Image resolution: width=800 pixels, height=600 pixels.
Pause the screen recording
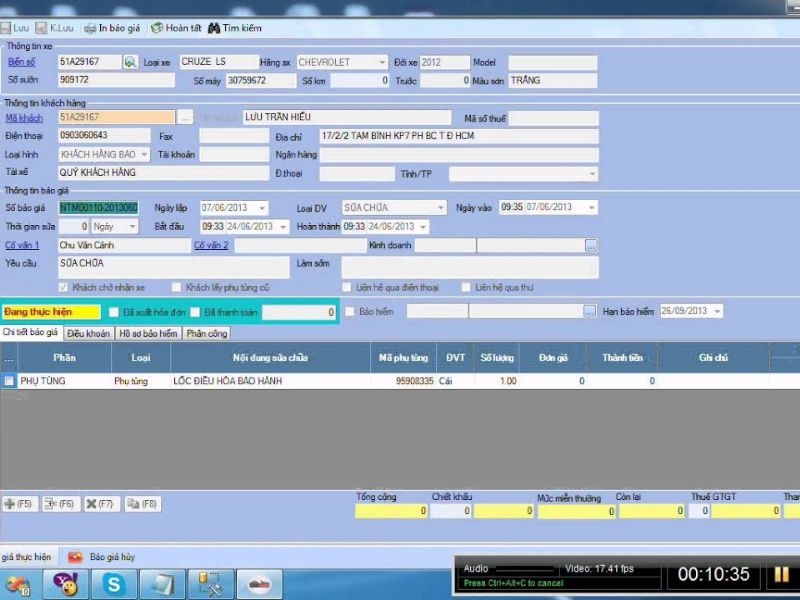781,575
